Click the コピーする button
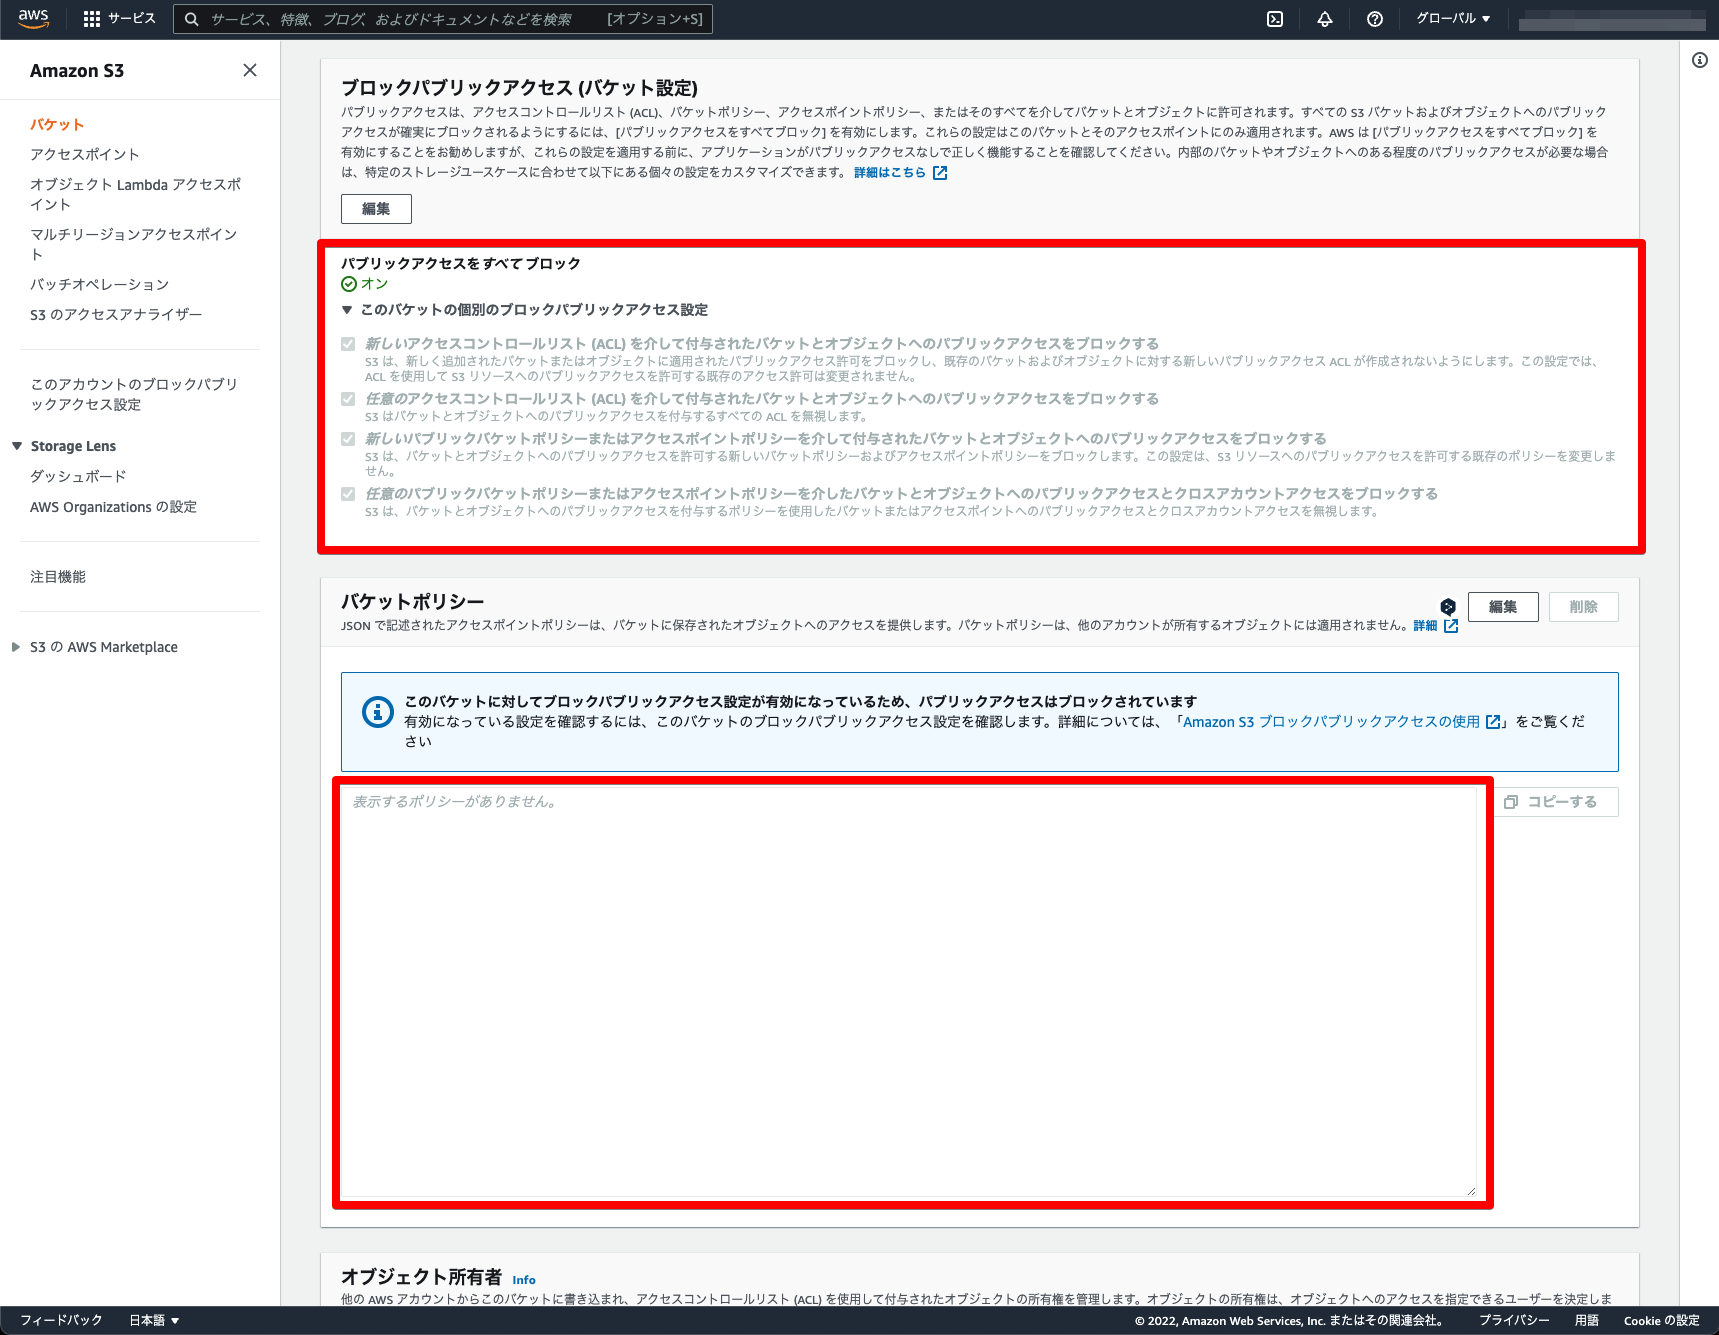Image resolution: width=1719 pixels, height=1335 pixels. [1556, 802]
